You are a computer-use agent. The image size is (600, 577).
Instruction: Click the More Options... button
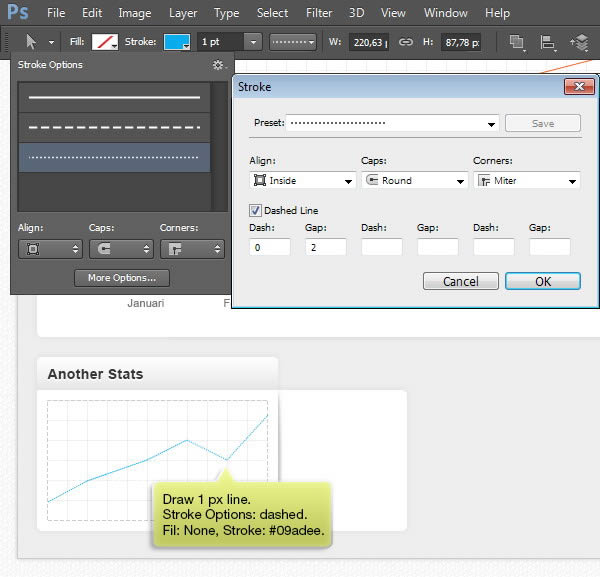pyautogui.click(x=121, y=278)
